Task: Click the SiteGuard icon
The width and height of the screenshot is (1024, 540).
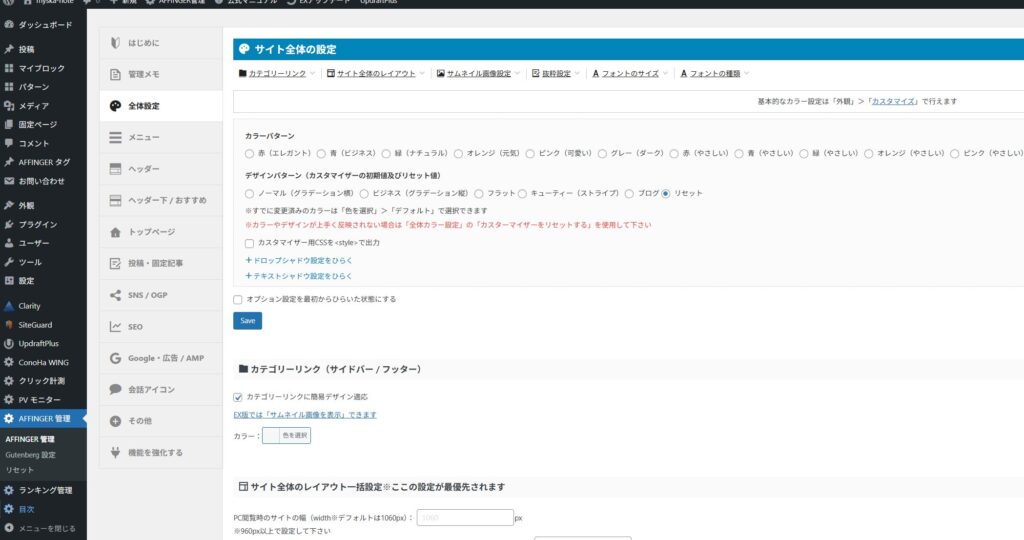Action: pyautogui.click(x=8, y=325)
